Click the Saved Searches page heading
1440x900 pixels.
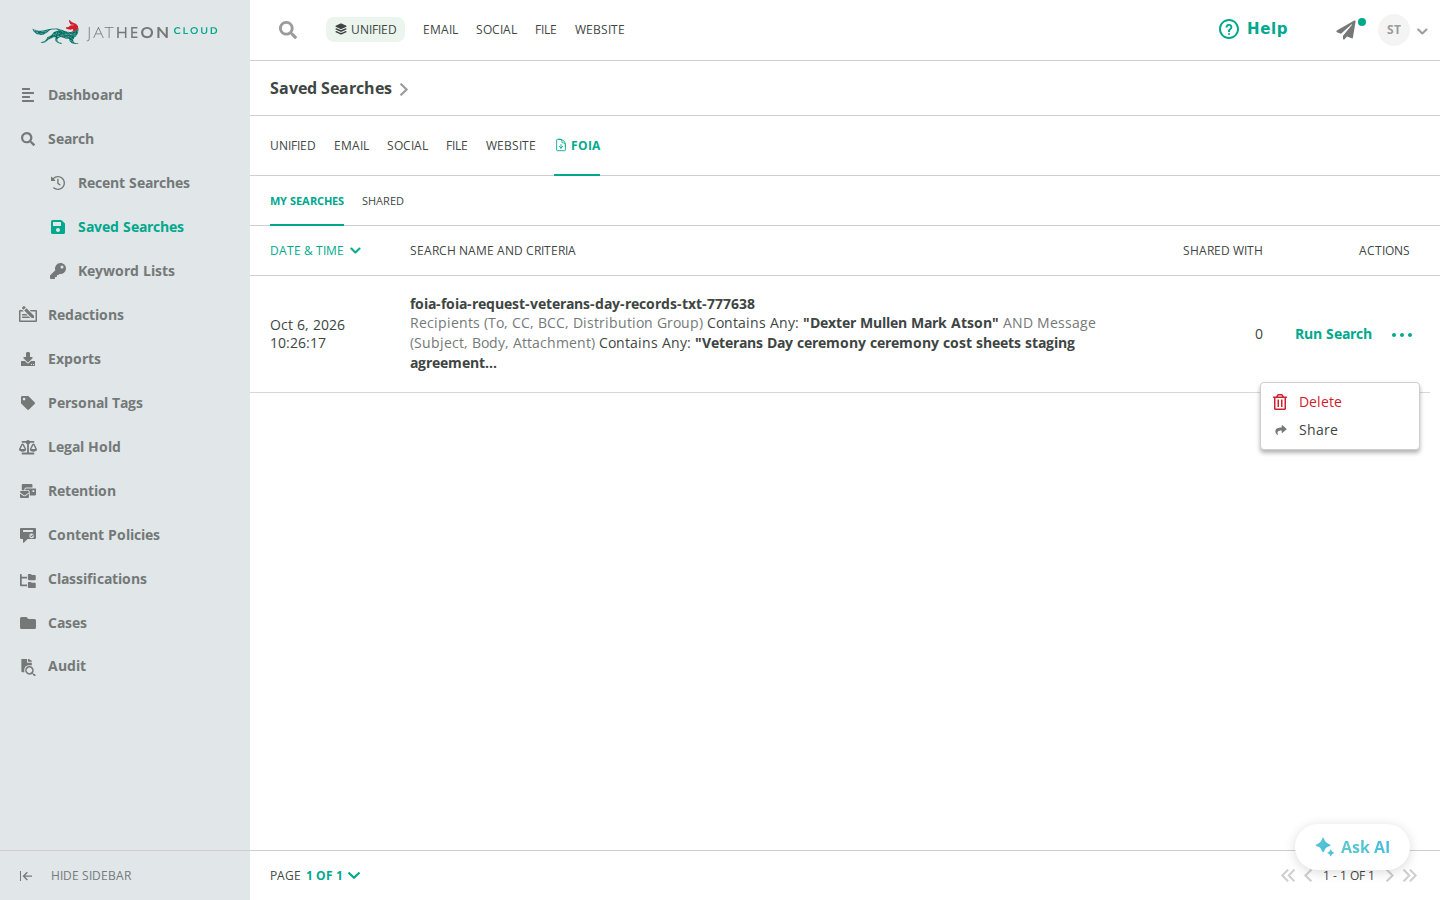click(x=331, y=88)
